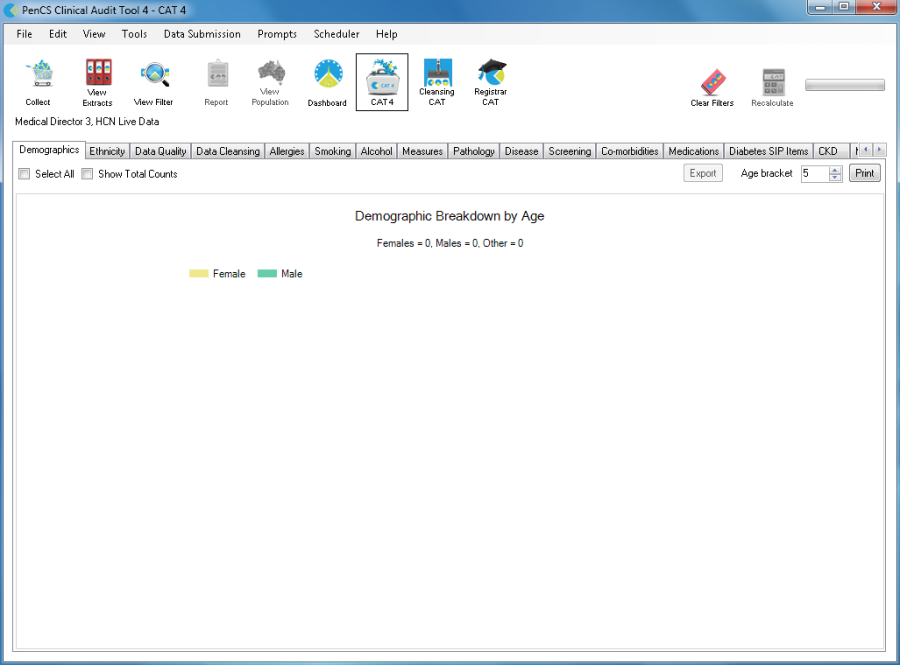Click the progress bar in the toolbar
Viewport: 900px width, 665px height.
tap(845, 85)
